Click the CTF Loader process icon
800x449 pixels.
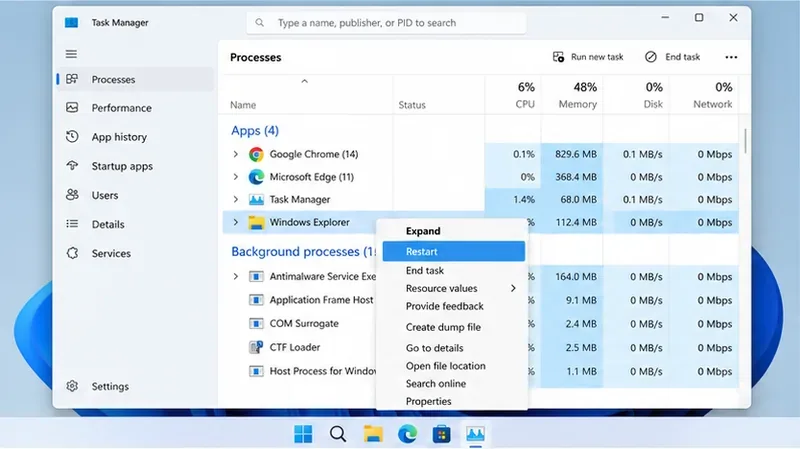pyautogui.click(x=256, y=347)
